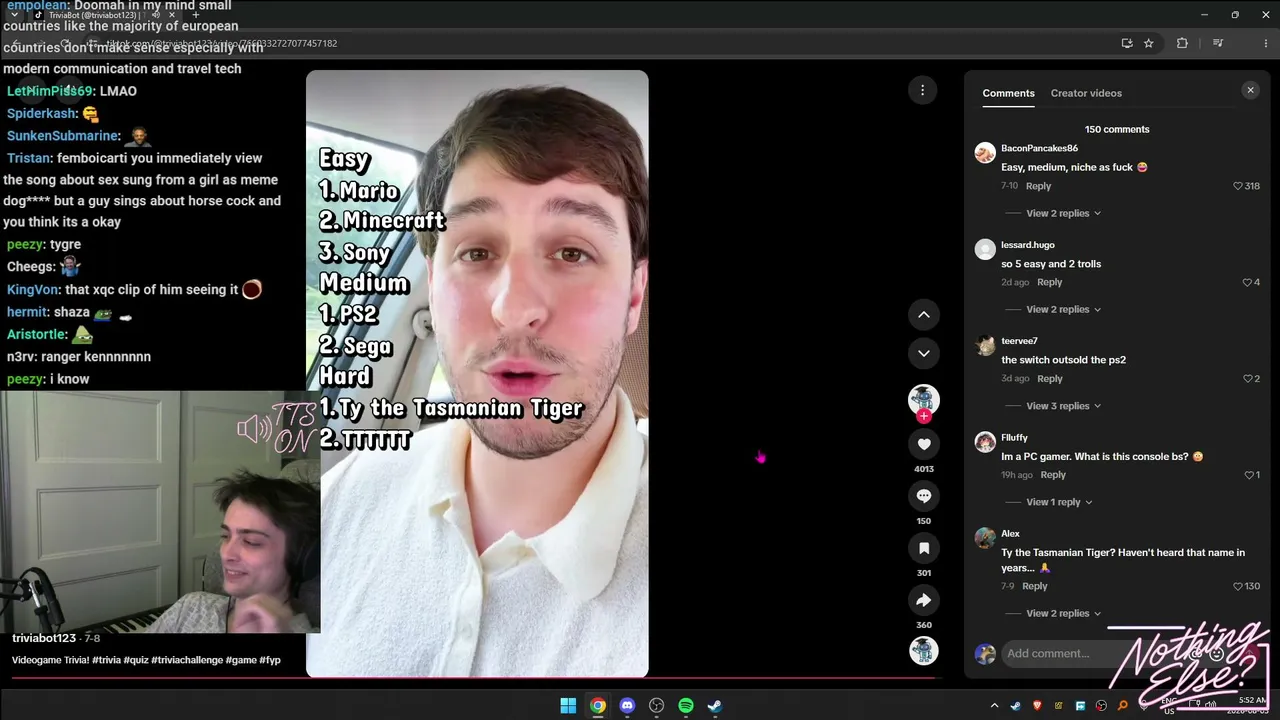Screen dimensions: 1280x720
Task: Reply to BaconPancakes86's comment
Action: click(1038, 186)
